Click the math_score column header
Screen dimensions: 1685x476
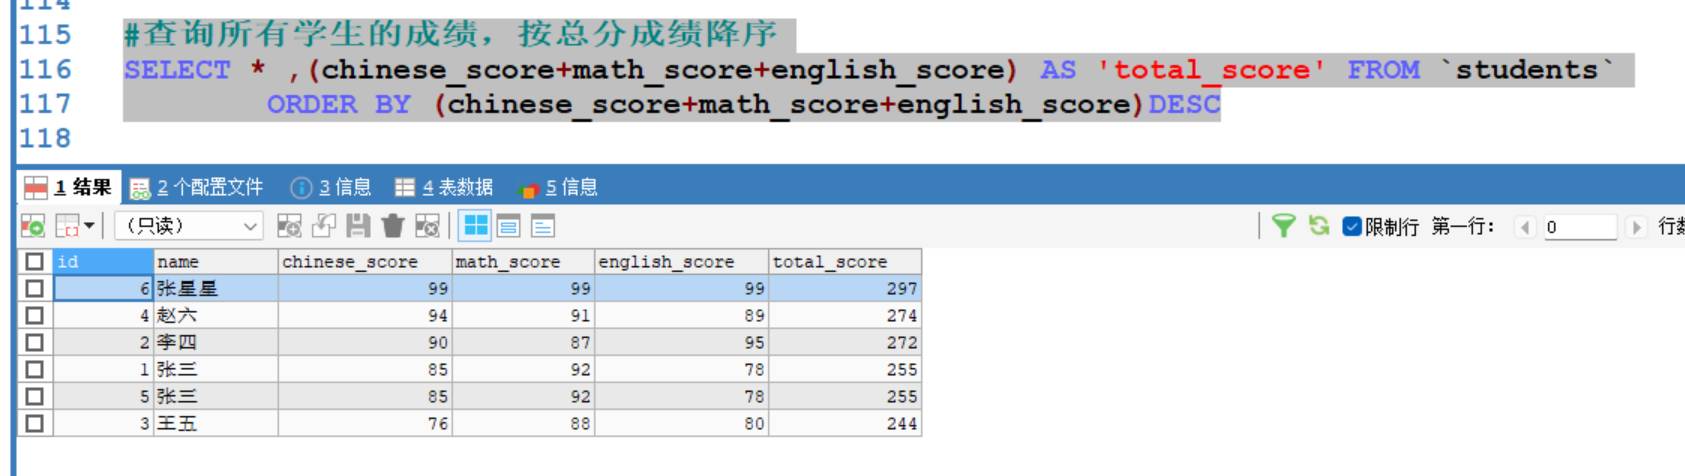tap(523, 261)
